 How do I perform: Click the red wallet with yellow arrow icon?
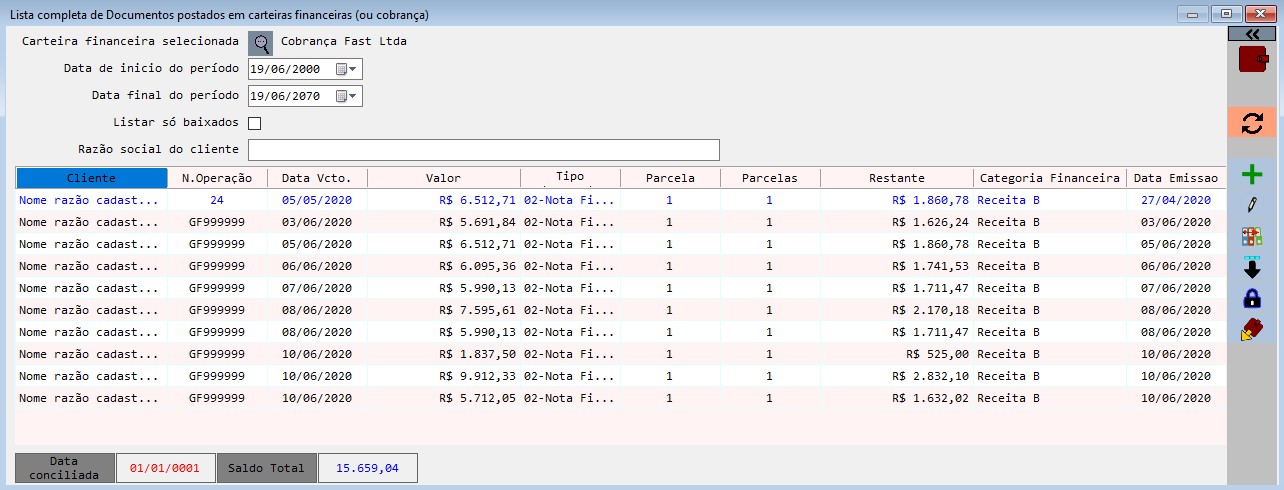click(x=1251, y=329)
